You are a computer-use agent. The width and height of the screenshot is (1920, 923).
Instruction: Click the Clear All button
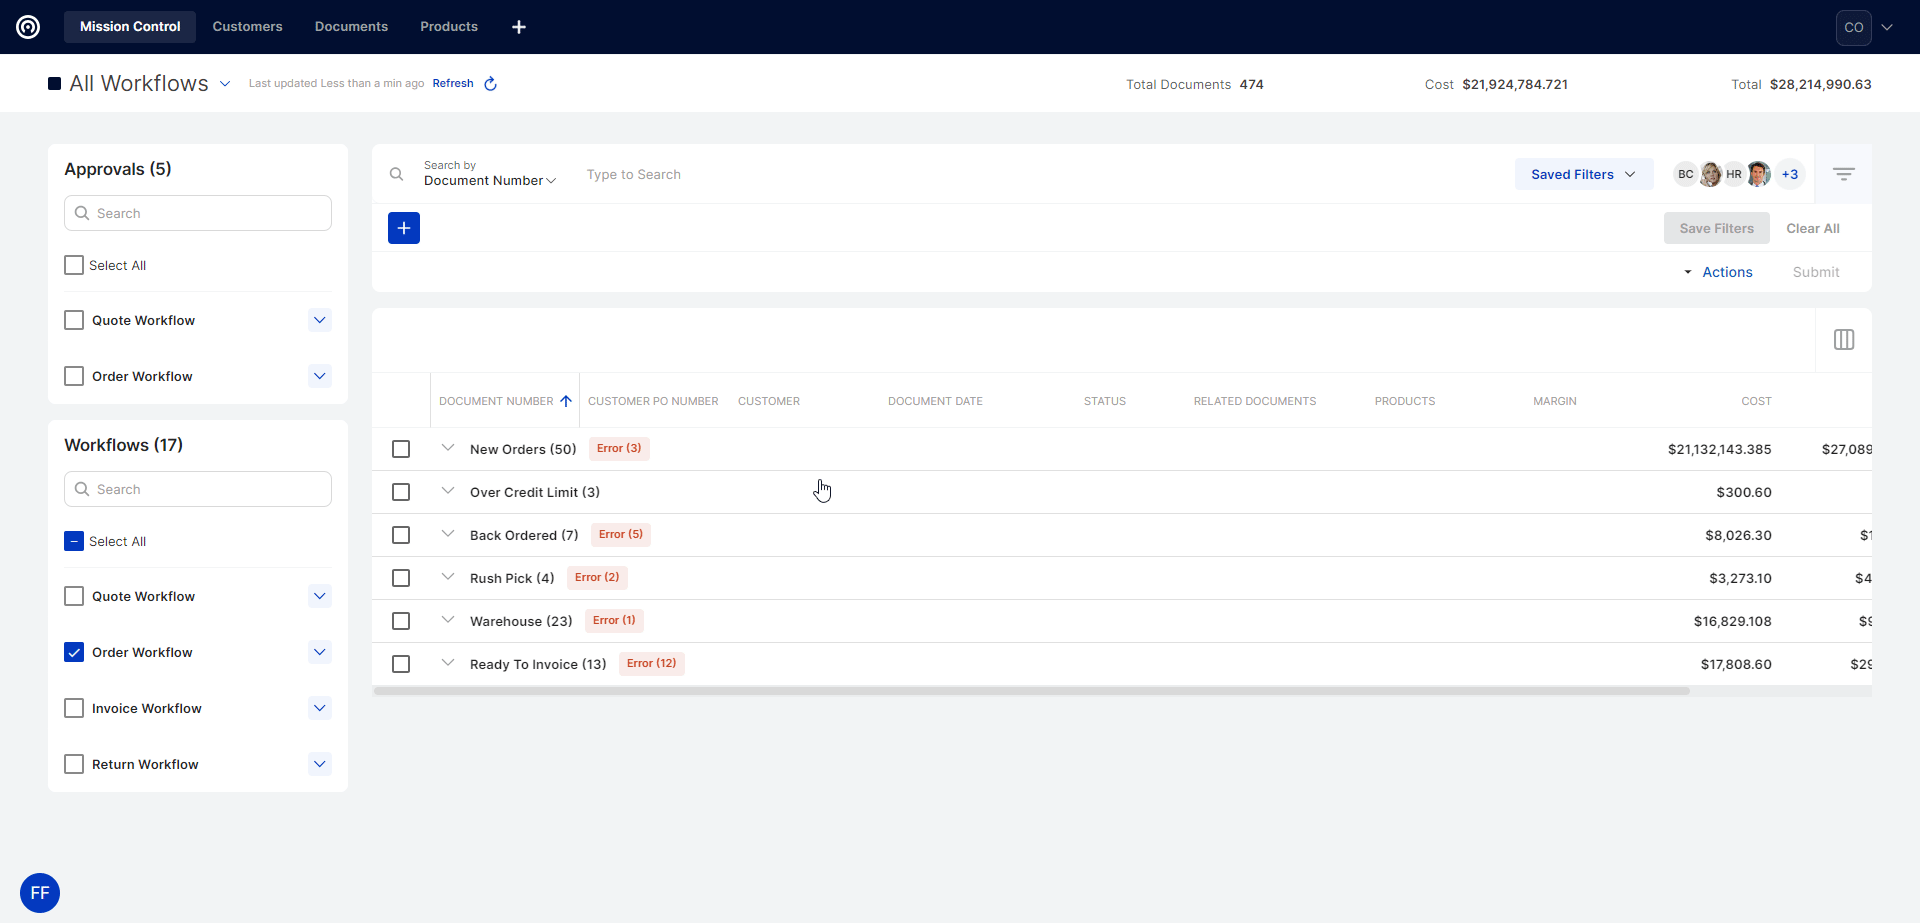1812,228
